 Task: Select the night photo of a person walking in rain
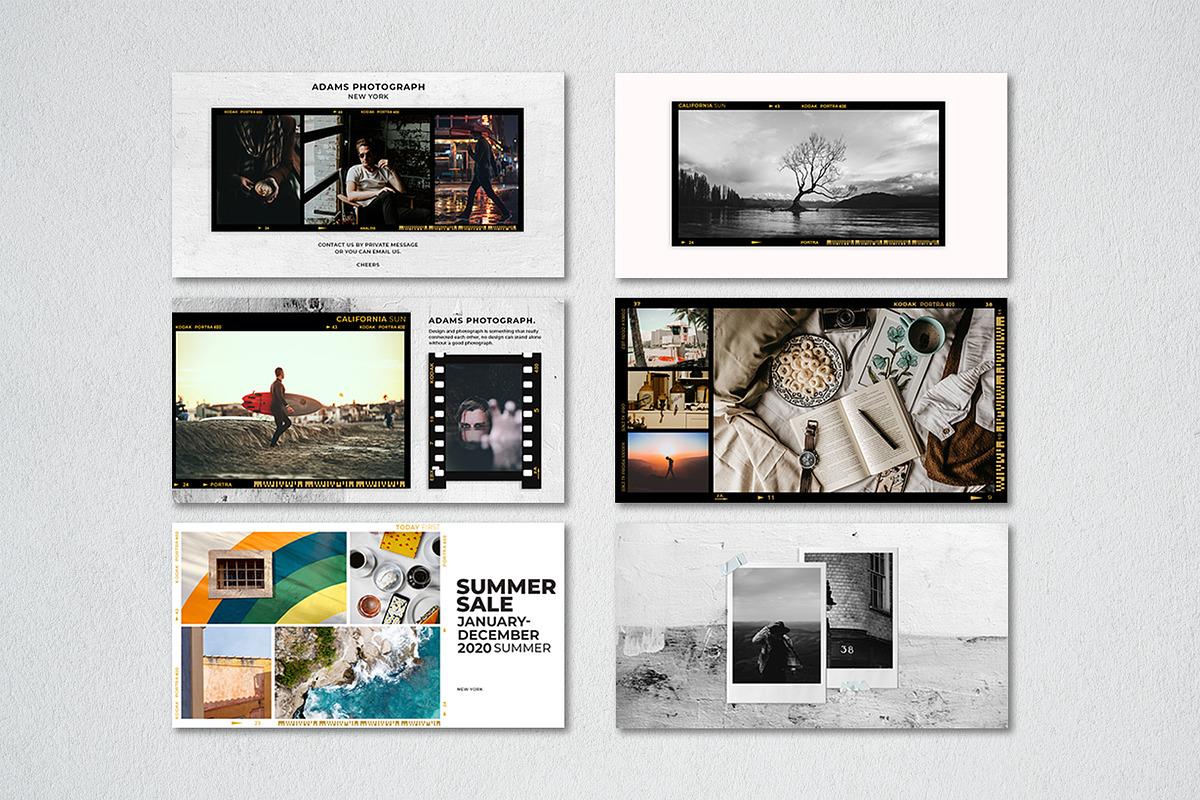[x=476, y=170]
